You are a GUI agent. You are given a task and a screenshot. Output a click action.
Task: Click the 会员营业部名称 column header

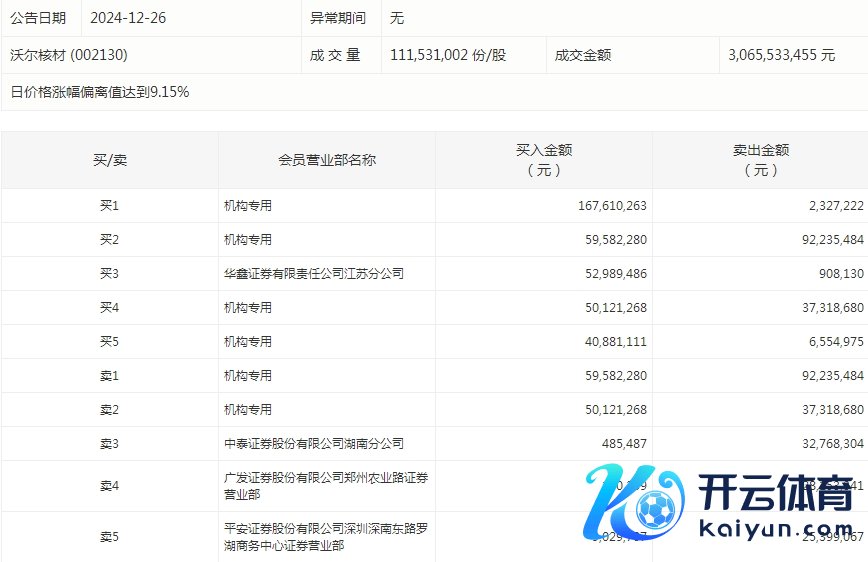327,160
